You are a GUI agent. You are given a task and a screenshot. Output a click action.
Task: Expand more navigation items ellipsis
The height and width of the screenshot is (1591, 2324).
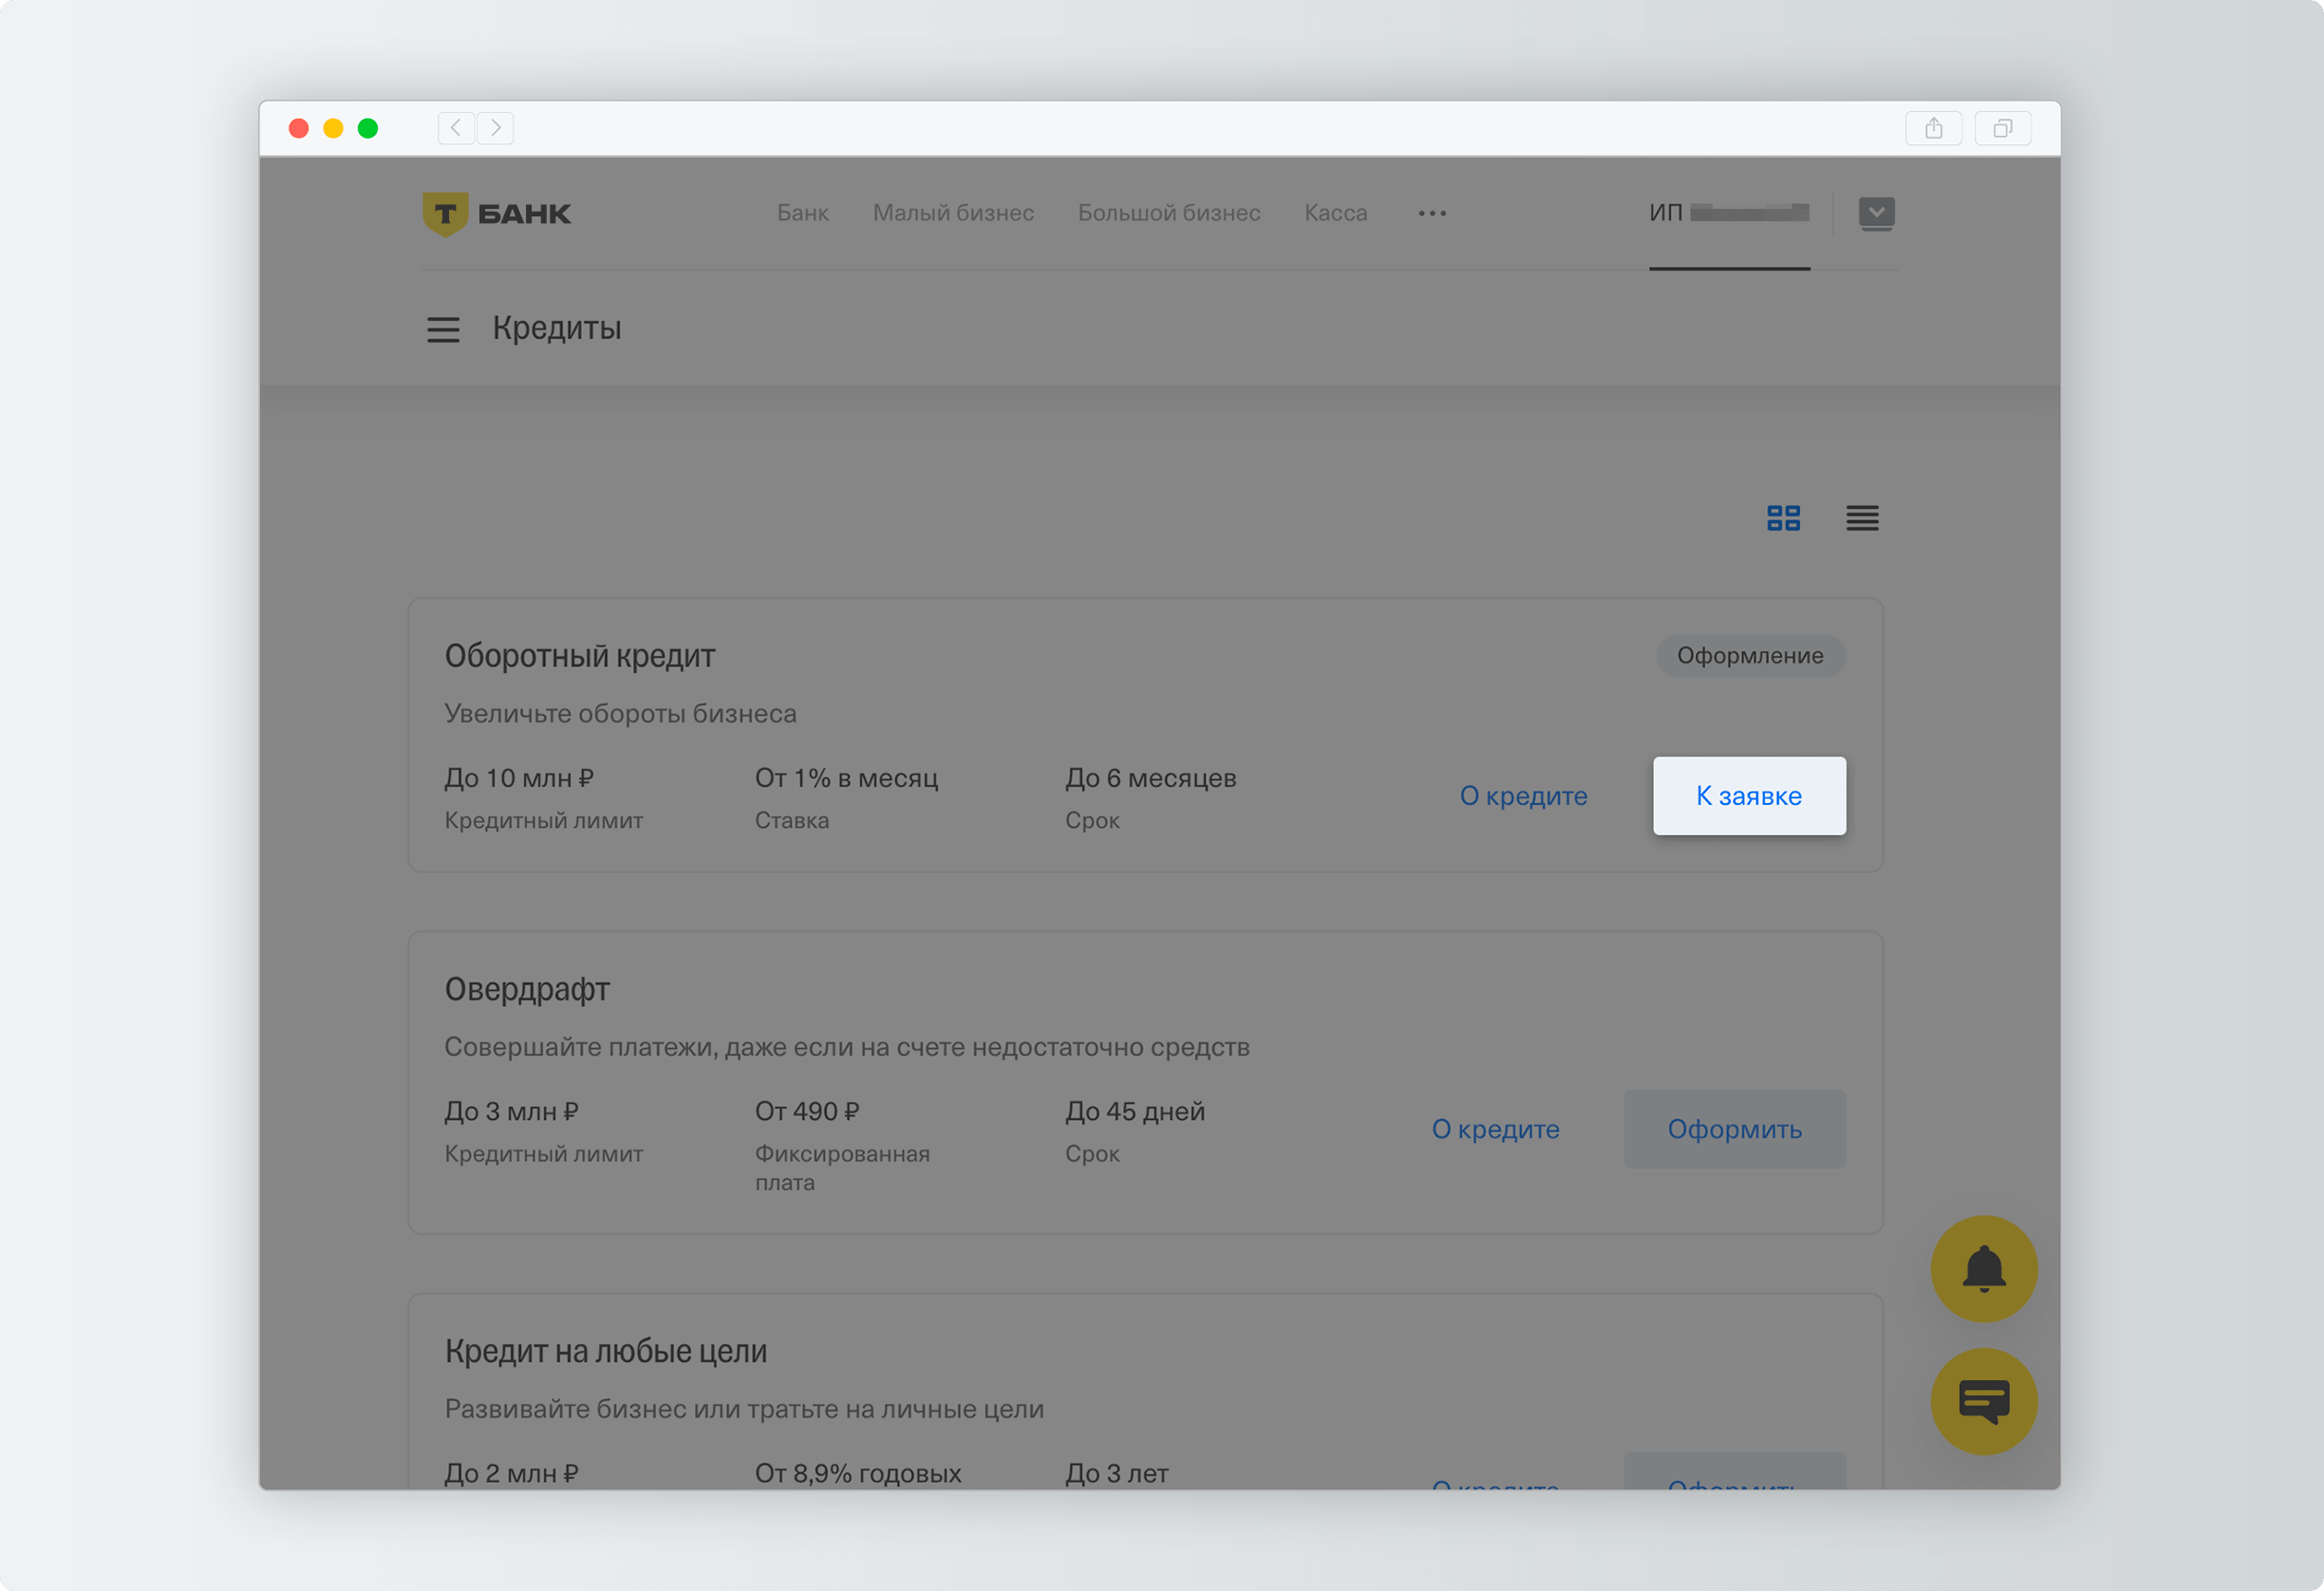point(1432,213)
